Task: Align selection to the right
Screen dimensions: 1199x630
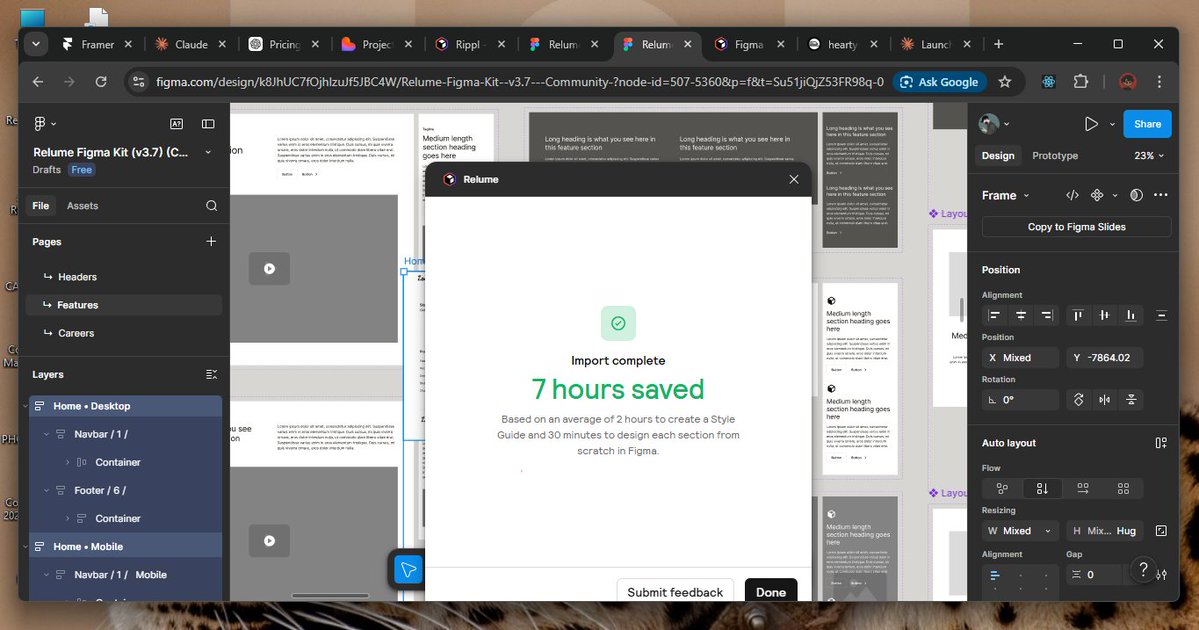Action: click(1047, 315)
